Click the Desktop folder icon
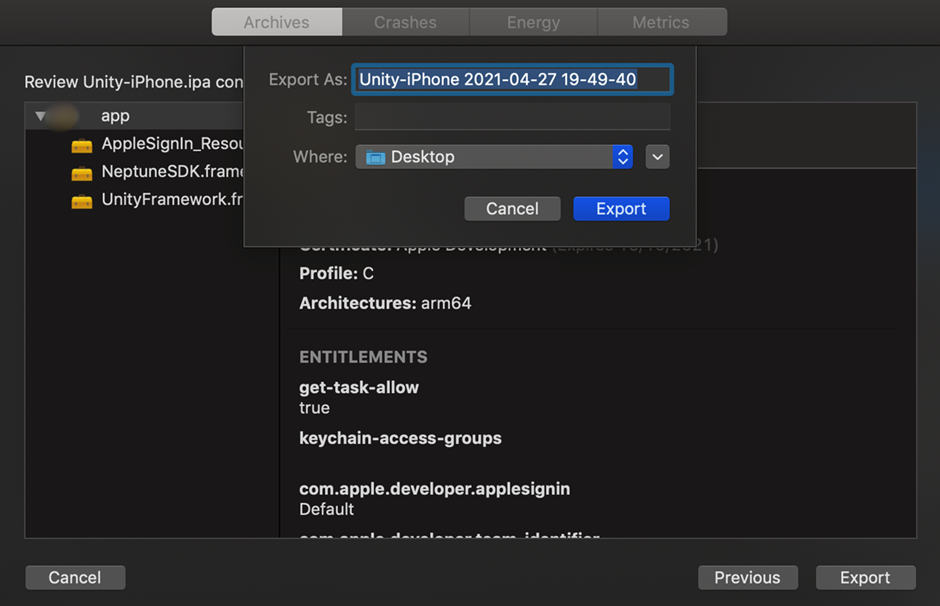940x606 pixels. [375, 157]
